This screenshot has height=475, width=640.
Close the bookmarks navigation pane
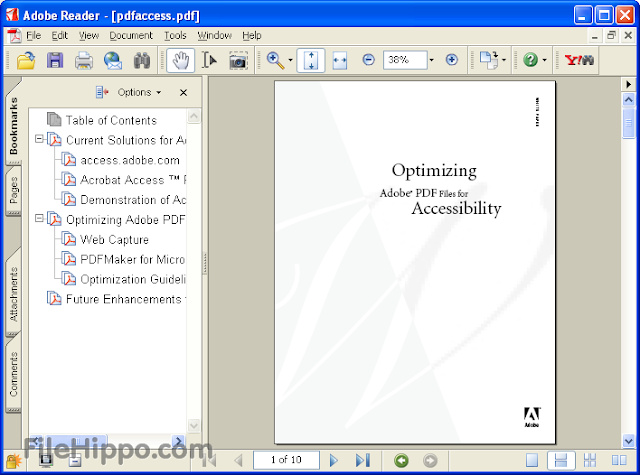click(183, 93)
